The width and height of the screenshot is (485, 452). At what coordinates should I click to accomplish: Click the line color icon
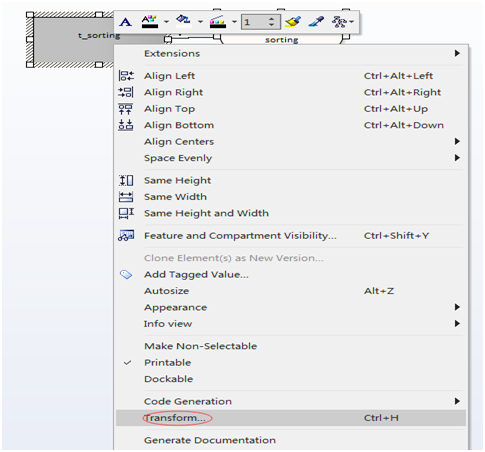click(x=218, y=22)
